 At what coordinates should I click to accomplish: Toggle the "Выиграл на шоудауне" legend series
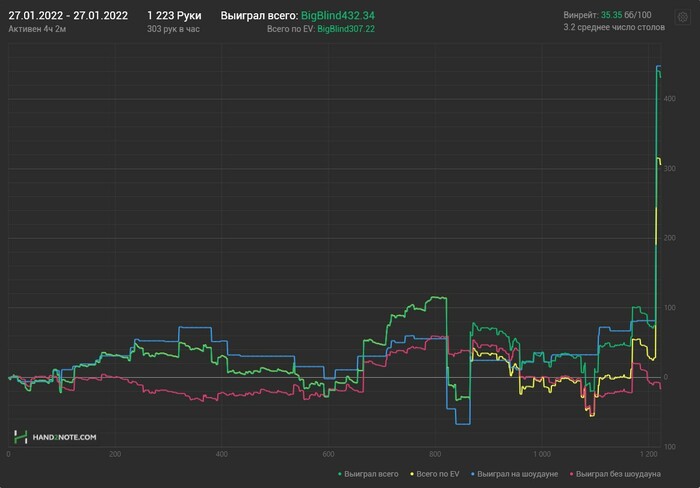pos(514,474)
